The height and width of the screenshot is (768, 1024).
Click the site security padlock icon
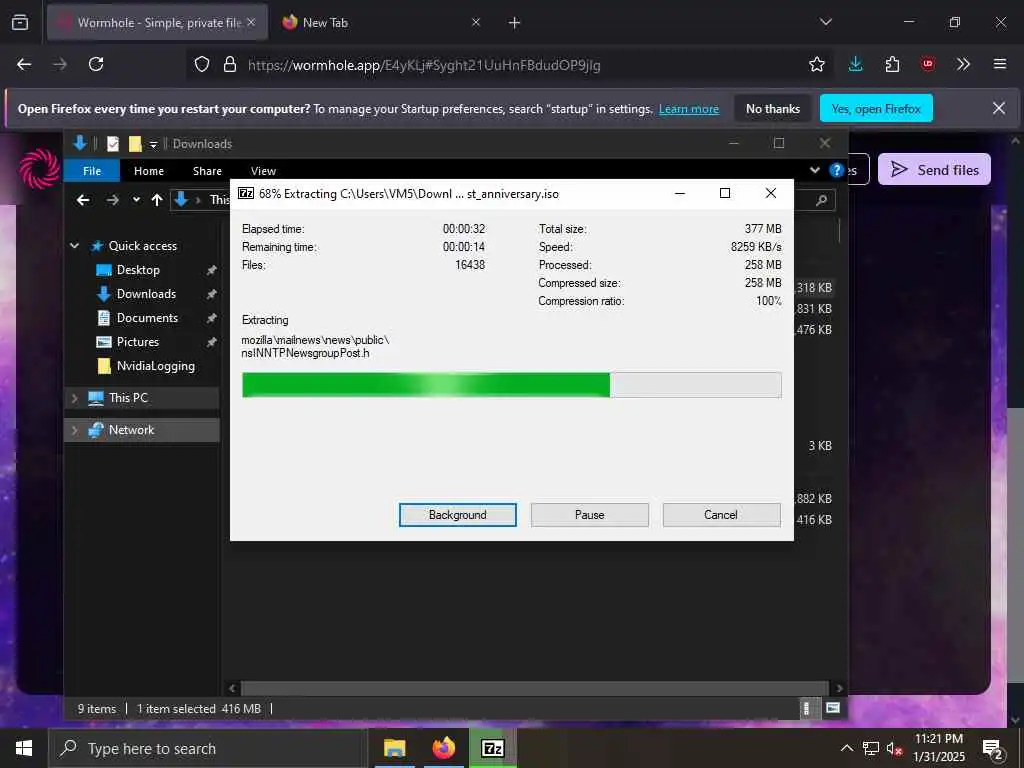click(229, 64)
